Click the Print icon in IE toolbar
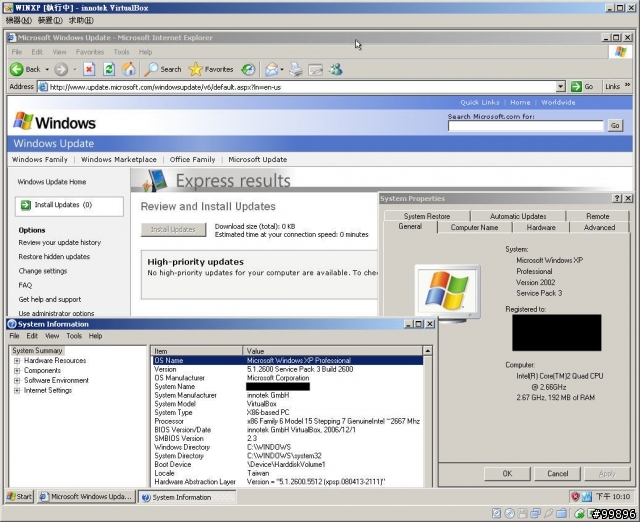This screenshot has width=640, height=522. click(x=296, y=69)
